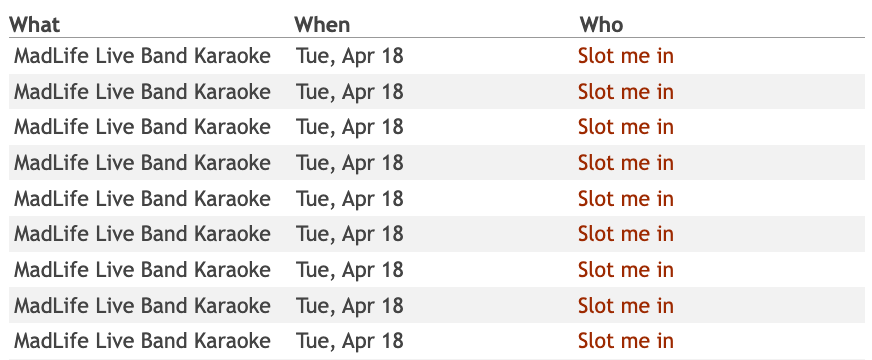The height and width of the screenshot is (360, 872).
Task: Click the 'When' column header
Action: pos(322,24)
